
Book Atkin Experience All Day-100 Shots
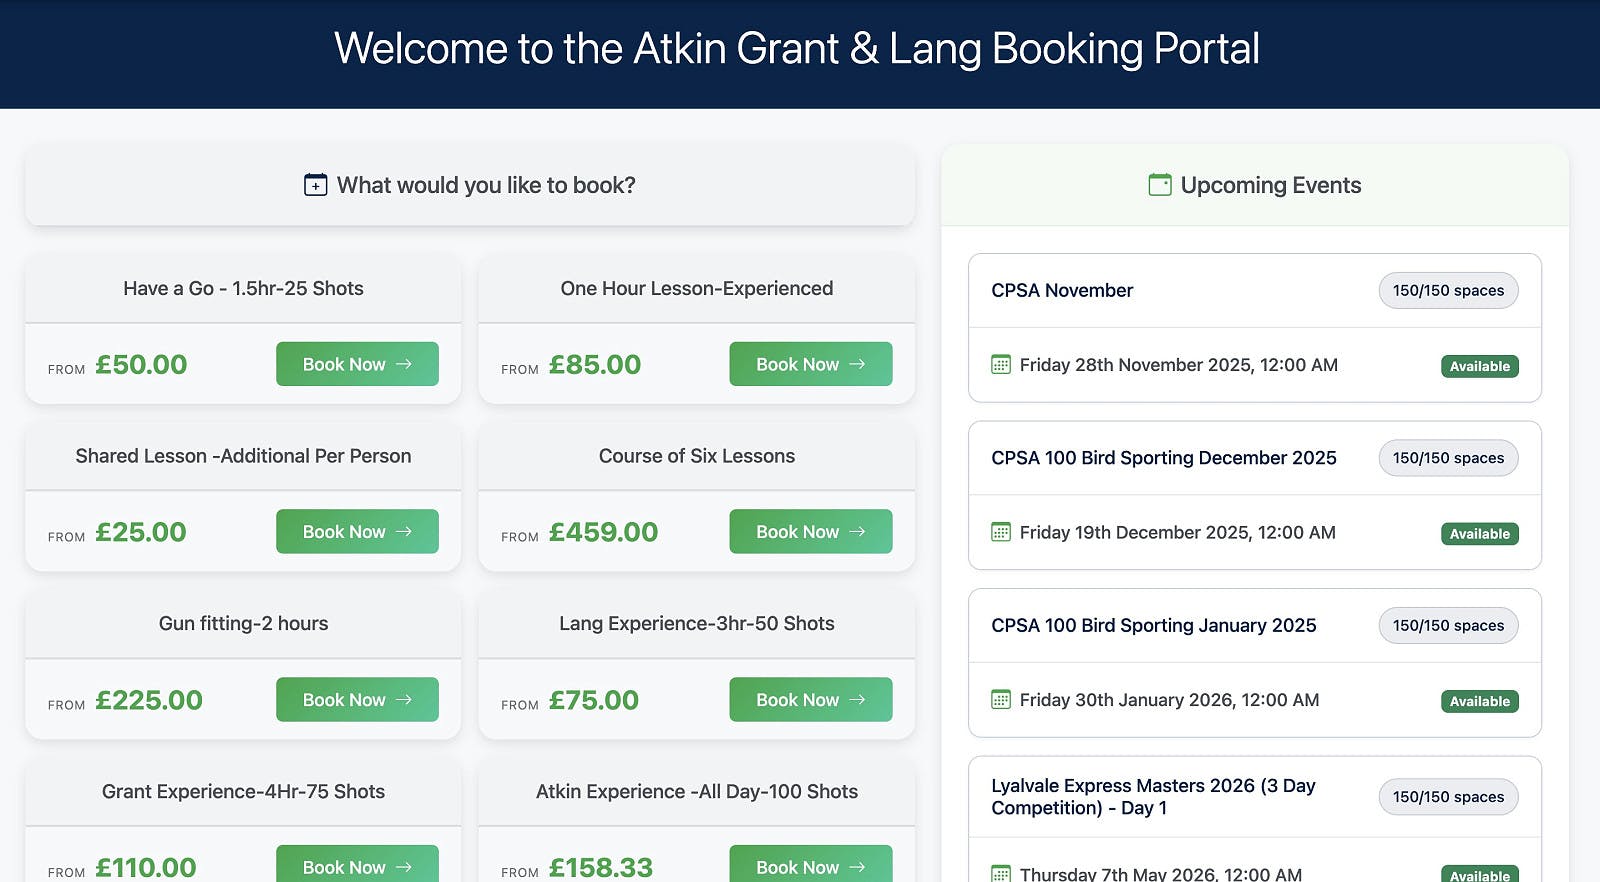coord(811,864)
